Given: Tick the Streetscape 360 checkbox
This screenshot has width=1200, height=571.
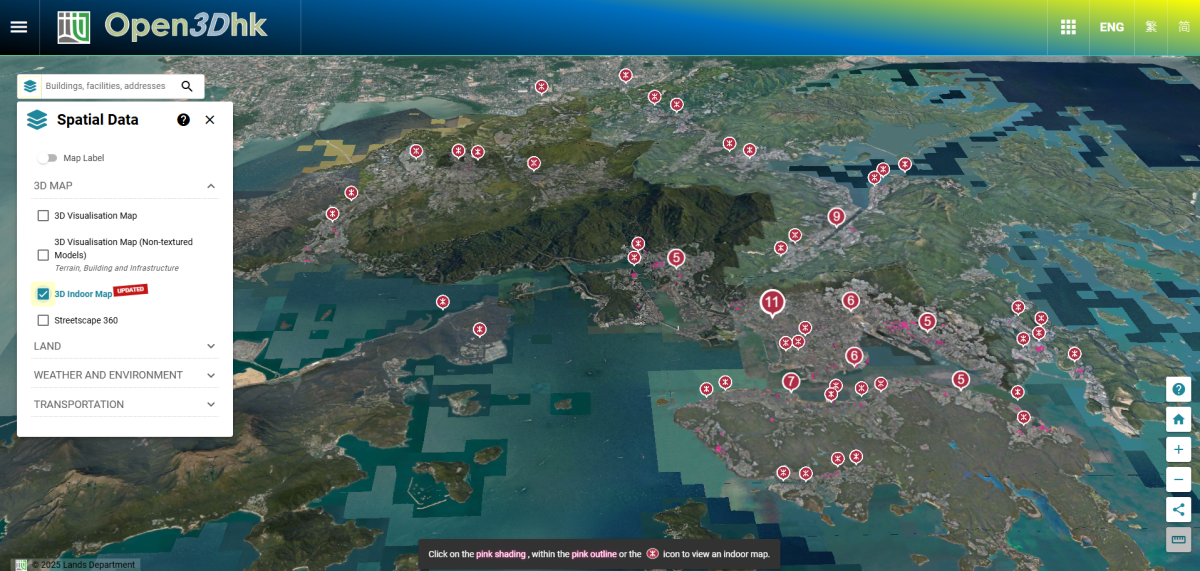Looking at the screenshot, I should coord(43,321).
